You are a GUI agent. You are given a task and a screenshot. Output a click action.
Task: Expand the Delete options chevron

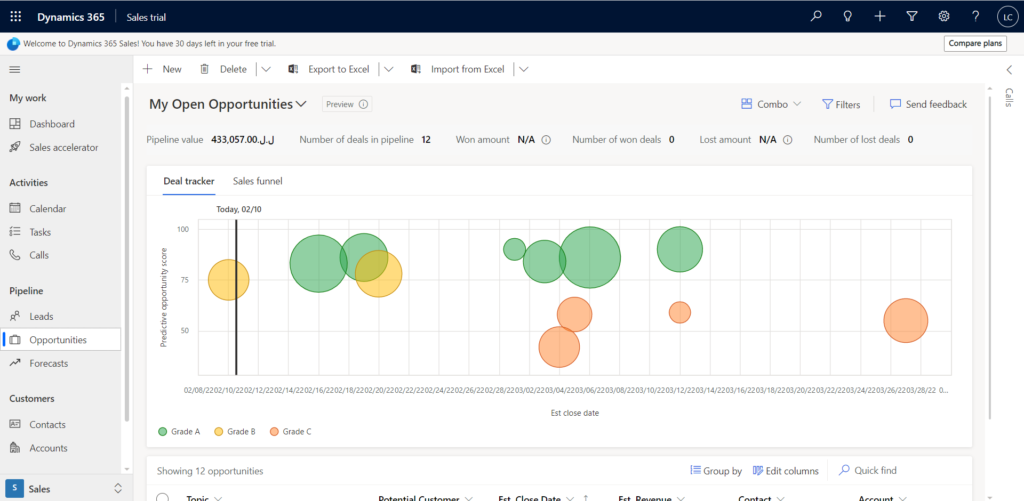(x=266, y=69)
